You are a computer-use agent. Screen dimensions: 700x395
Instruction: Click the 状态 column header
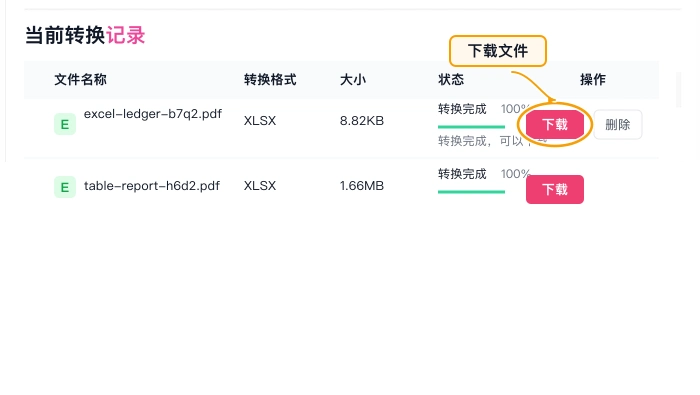pos(451,80)
